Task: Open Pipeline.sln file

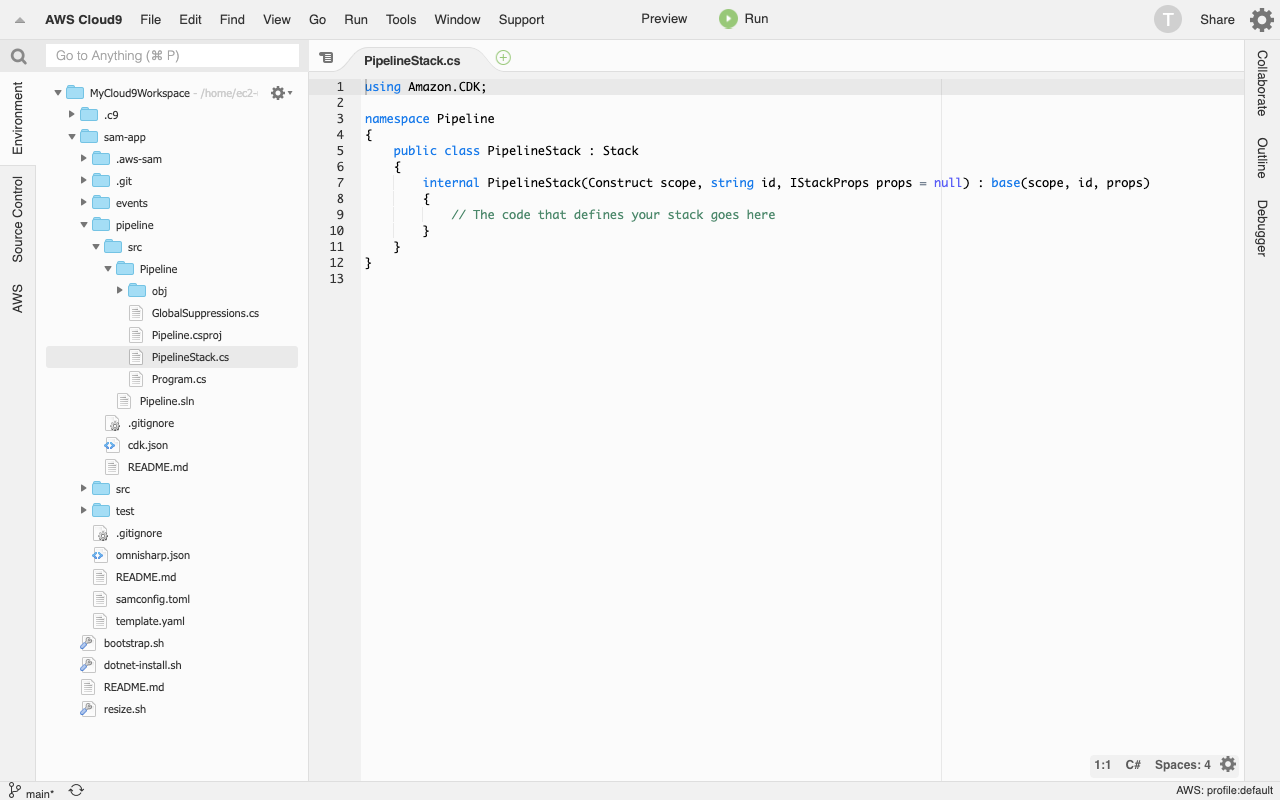Action: 167,401
